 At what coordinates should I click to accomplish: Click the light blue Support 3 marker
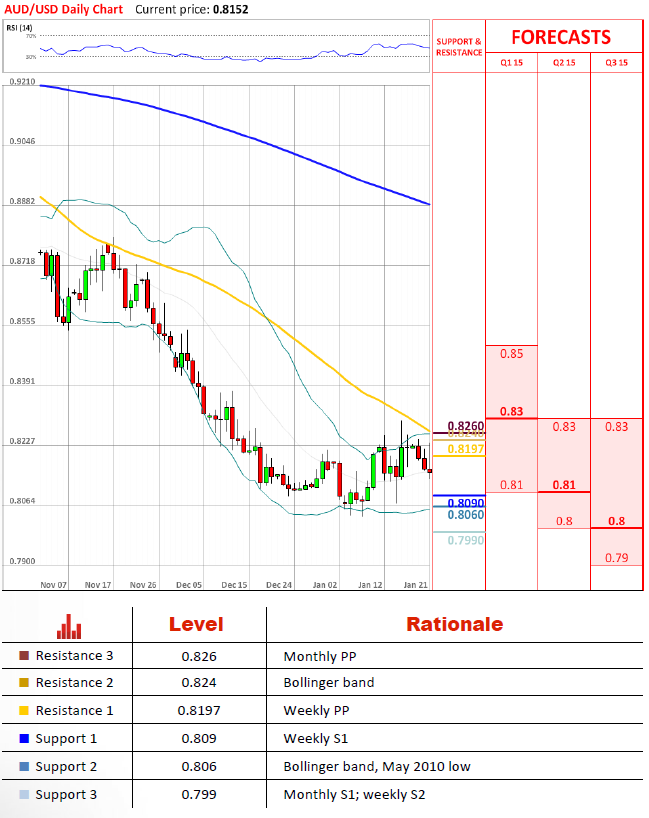[x=24, y=795]
